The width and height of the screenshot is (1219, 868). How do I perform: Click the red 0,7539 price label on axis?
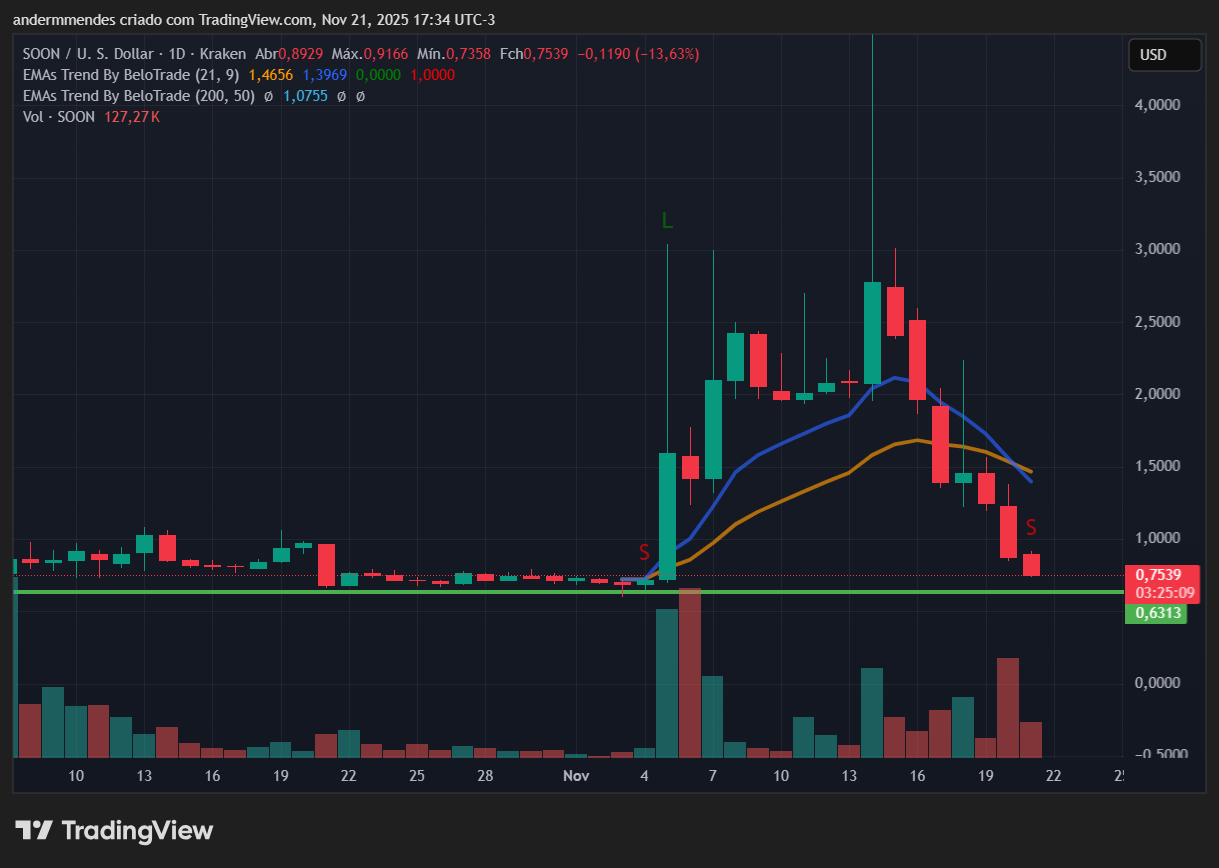coord(1156,575)
